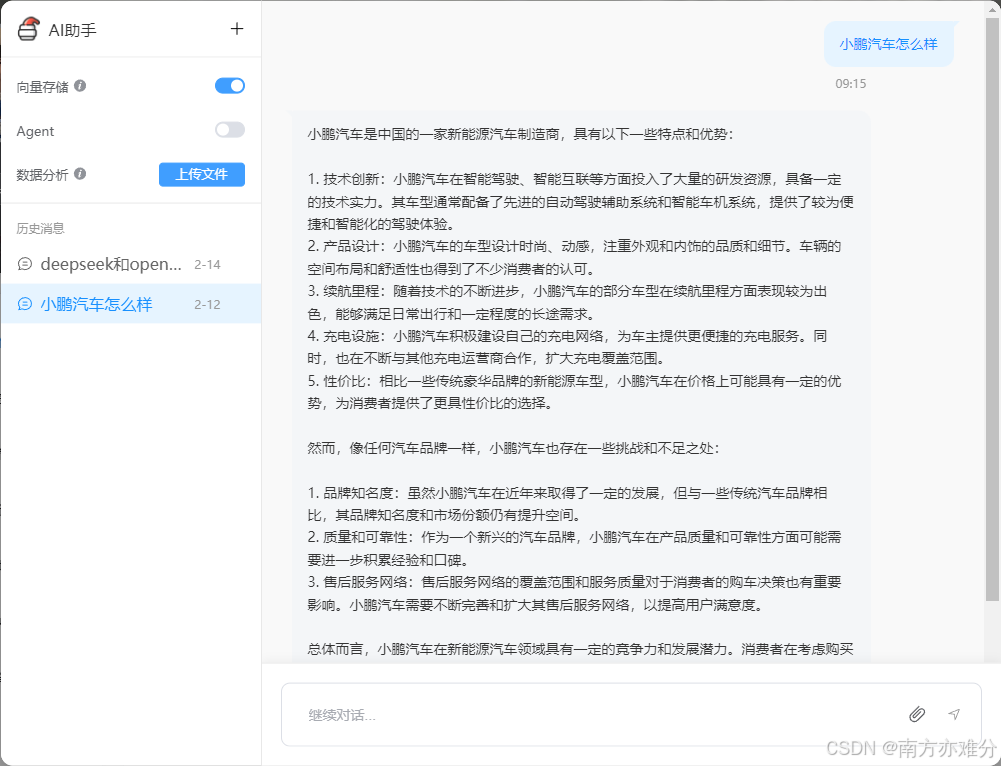Focus the 继续对话 message input field

click(631, 715)
